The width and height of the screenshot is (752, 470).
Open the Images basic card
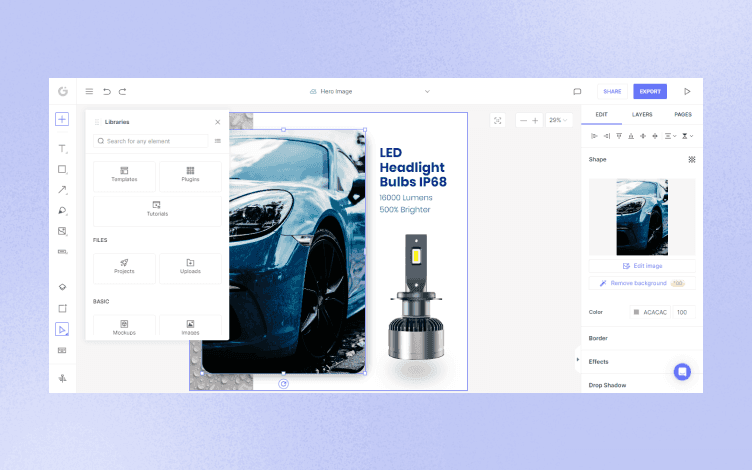pos(190,327)
